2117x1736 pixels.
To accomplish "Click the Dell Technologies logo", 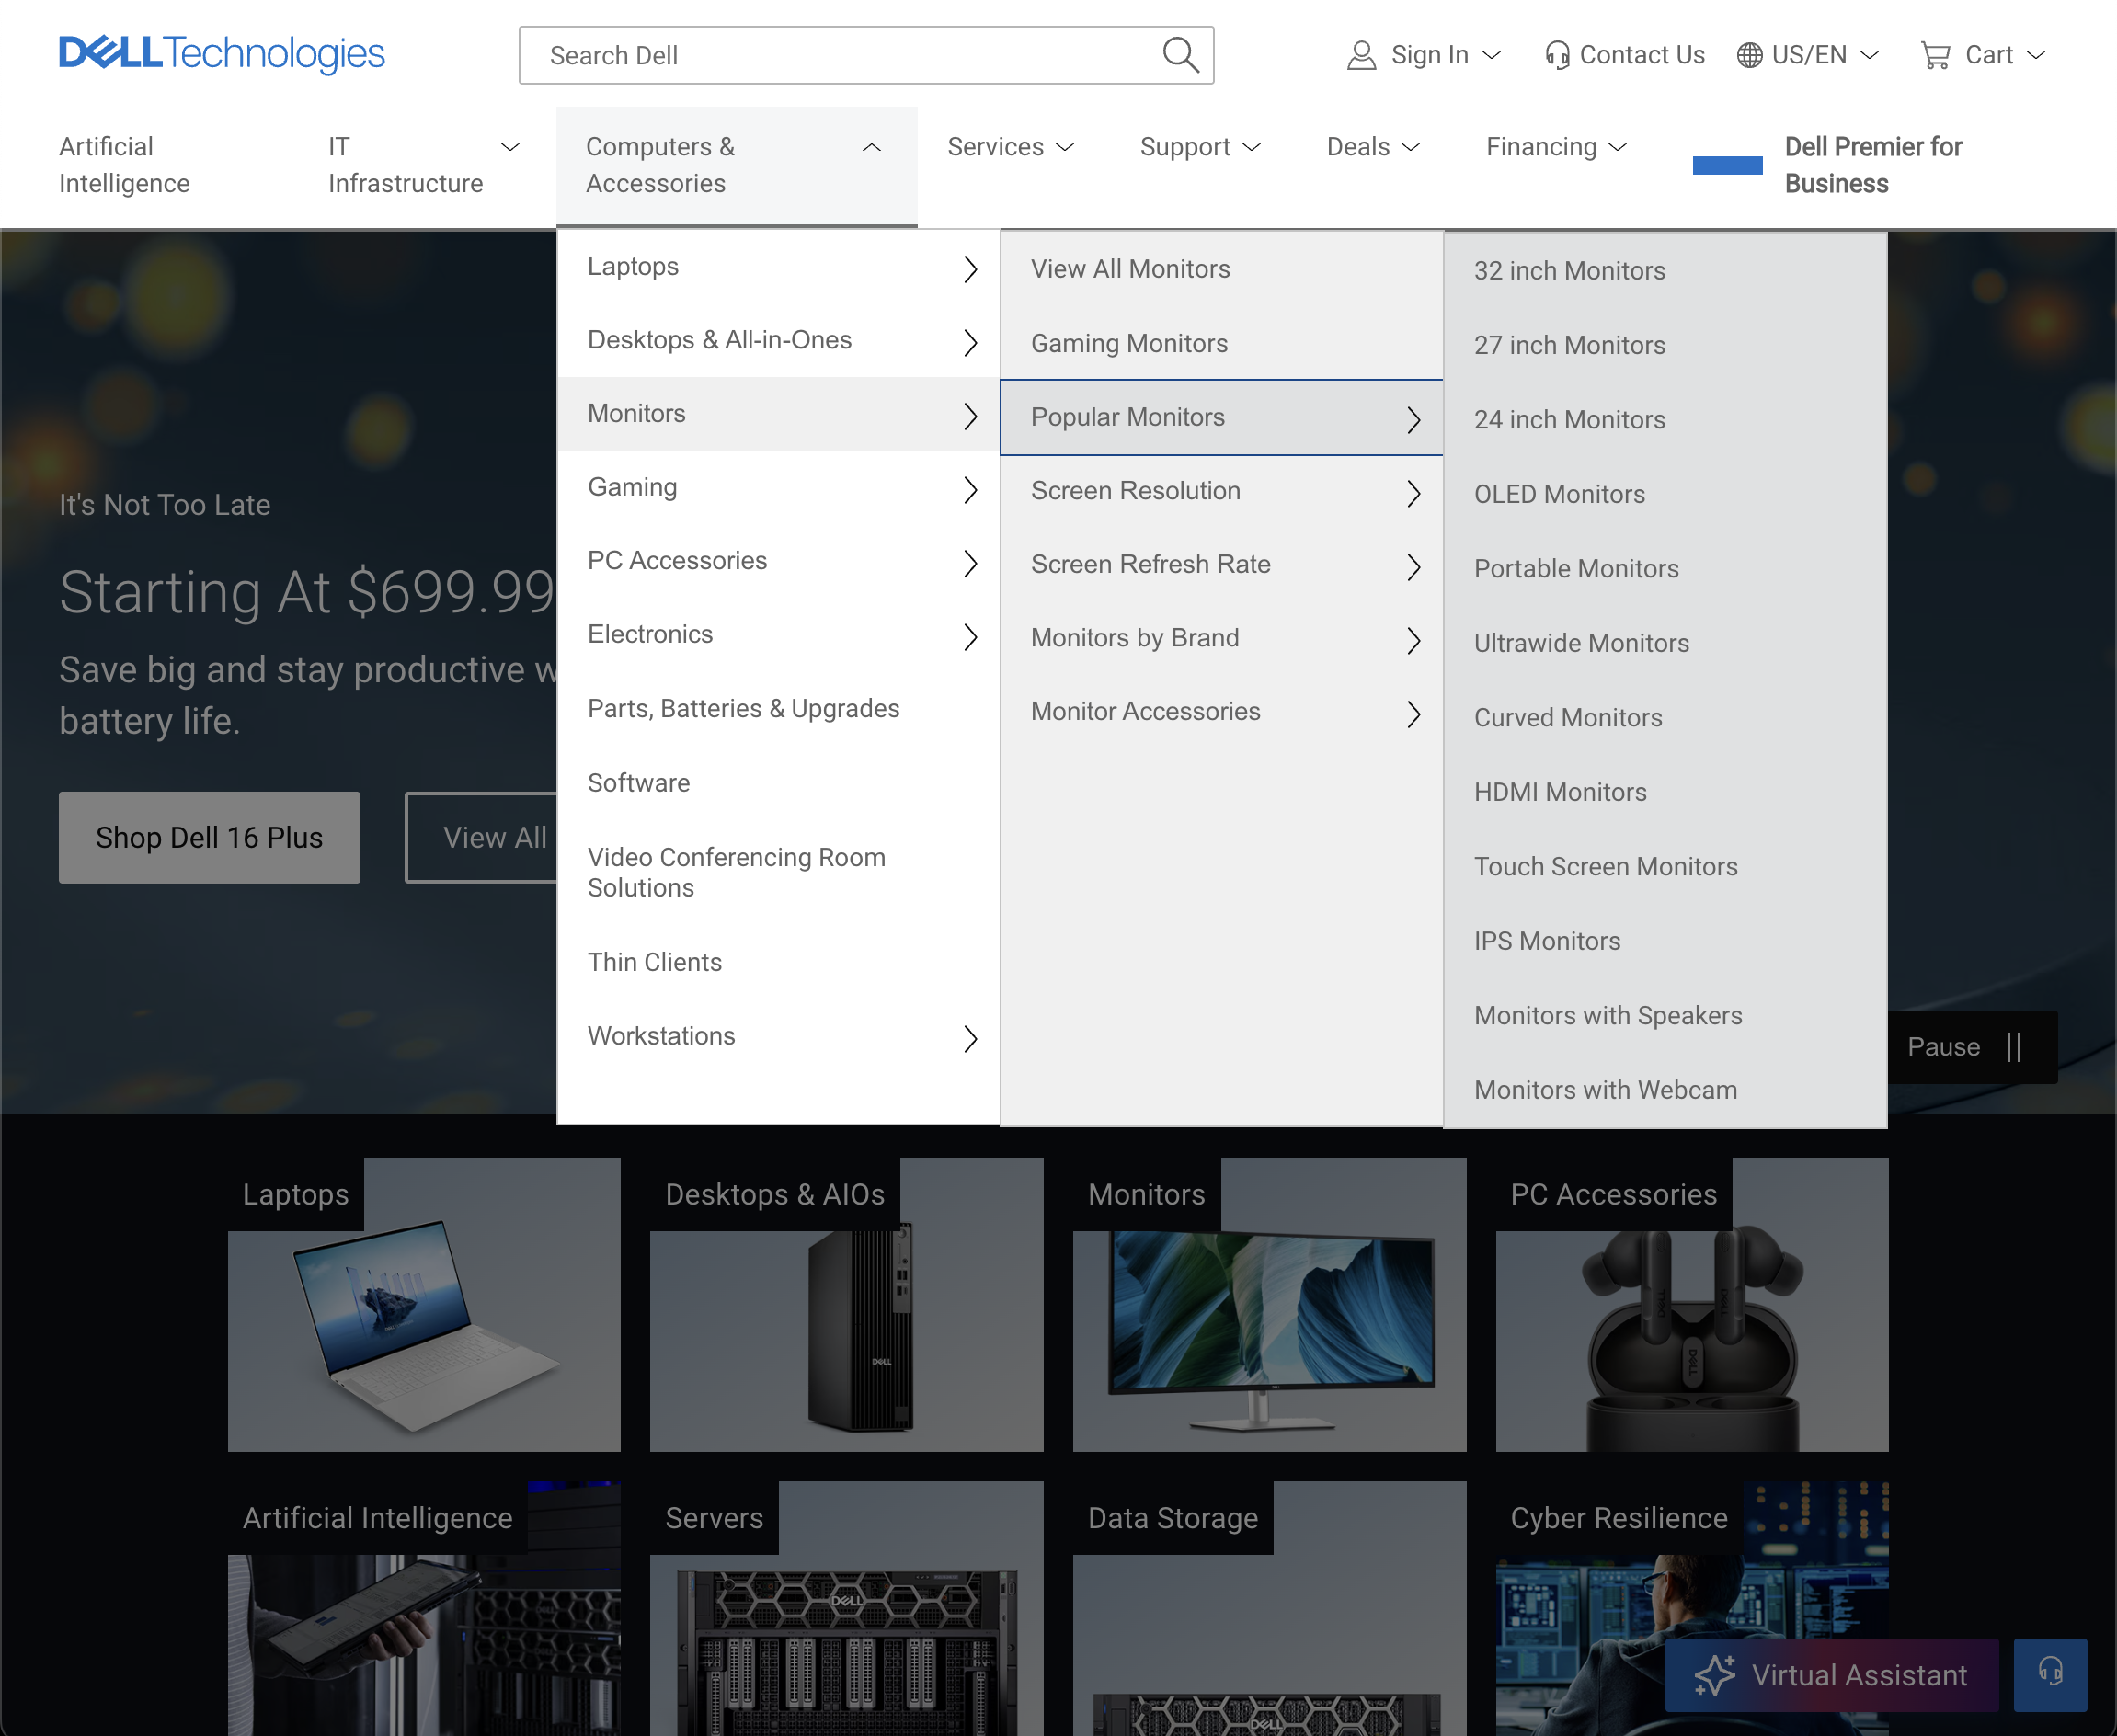I will click(x=221, y=53).
